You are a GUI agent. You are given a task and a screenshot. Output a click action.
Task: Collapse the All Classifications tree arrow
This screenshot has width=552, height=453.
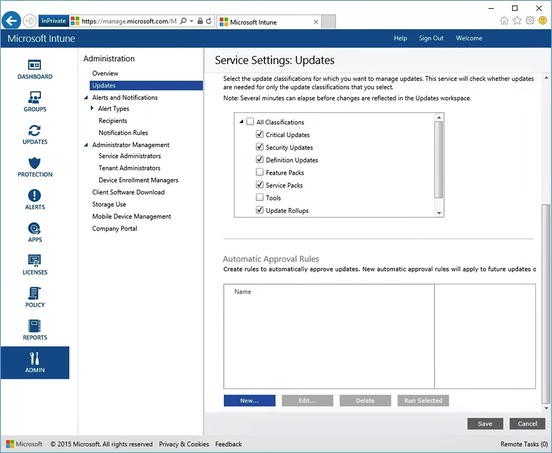(x=242, y=122)
